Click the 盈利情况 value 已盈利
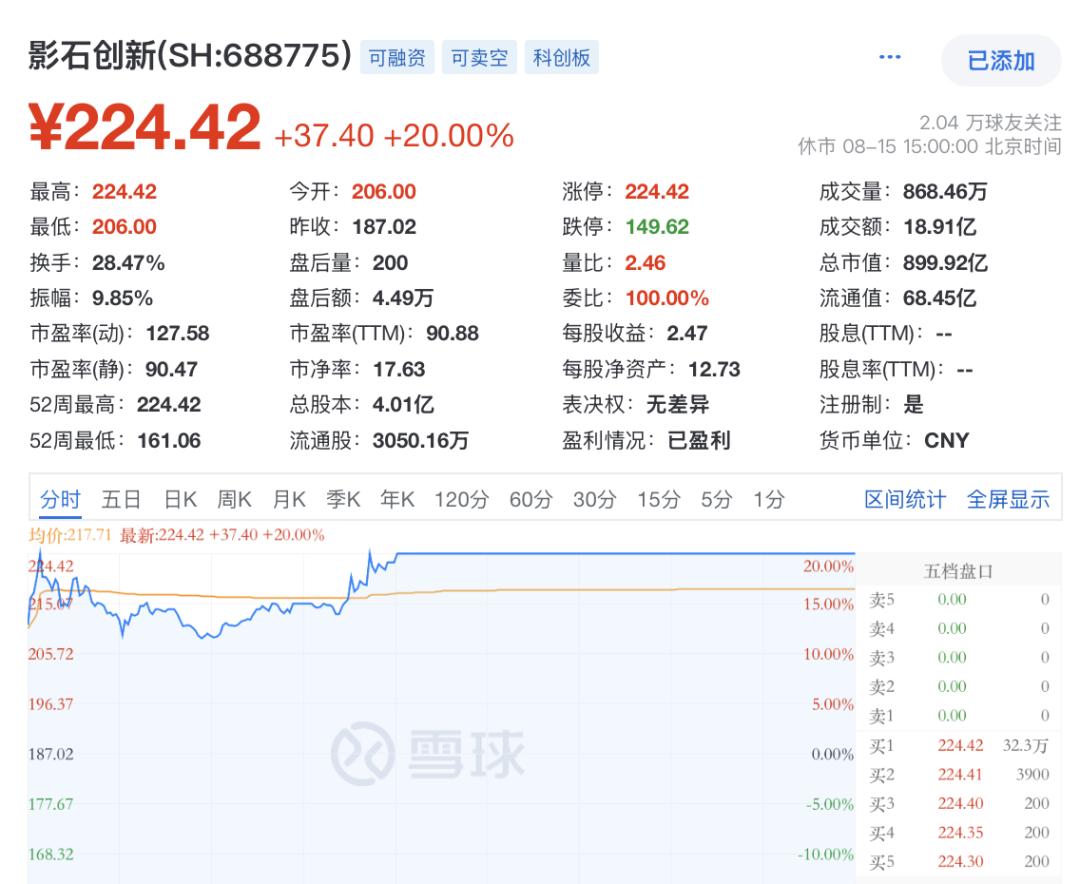 point(698,440)
